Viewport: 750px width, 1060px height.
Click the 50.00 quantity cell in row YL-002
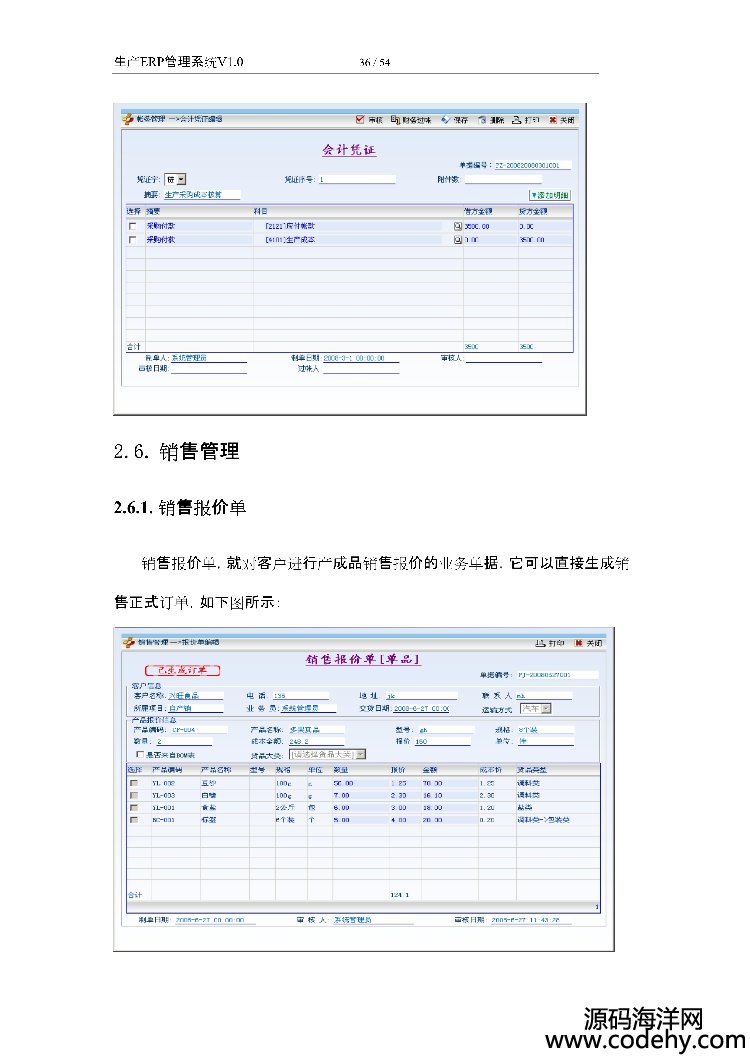[x=344, y=784]
